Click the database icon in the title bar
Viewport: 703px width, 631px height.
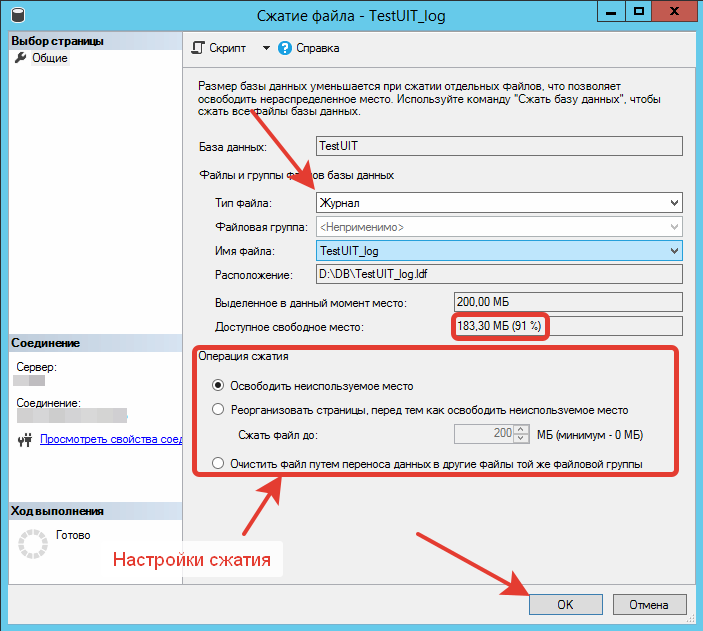pos(17,15)
